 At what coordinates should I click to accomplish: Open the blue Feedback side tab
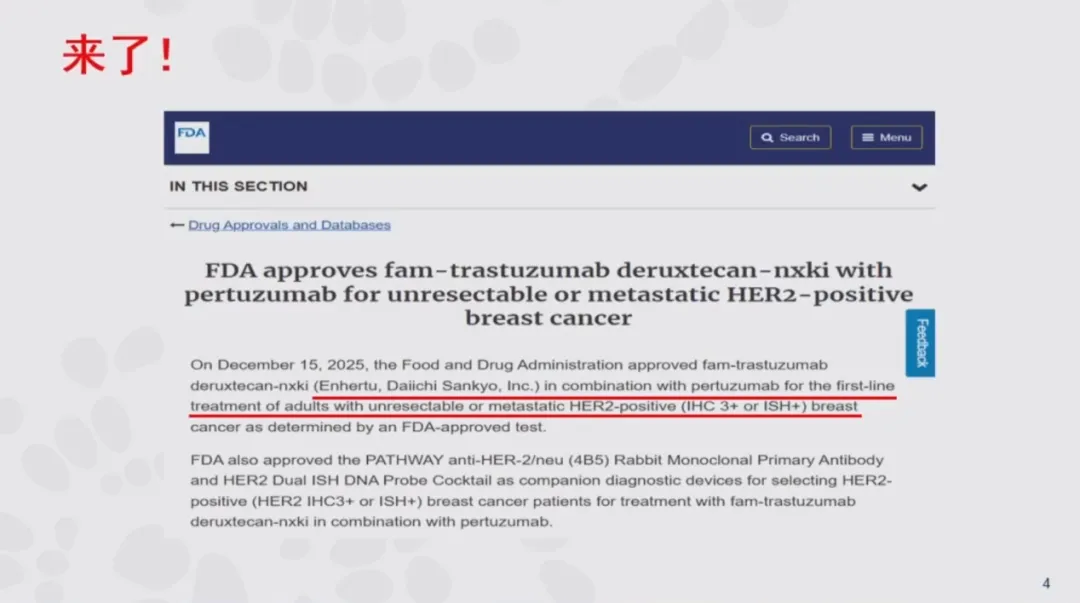[920, 343]
